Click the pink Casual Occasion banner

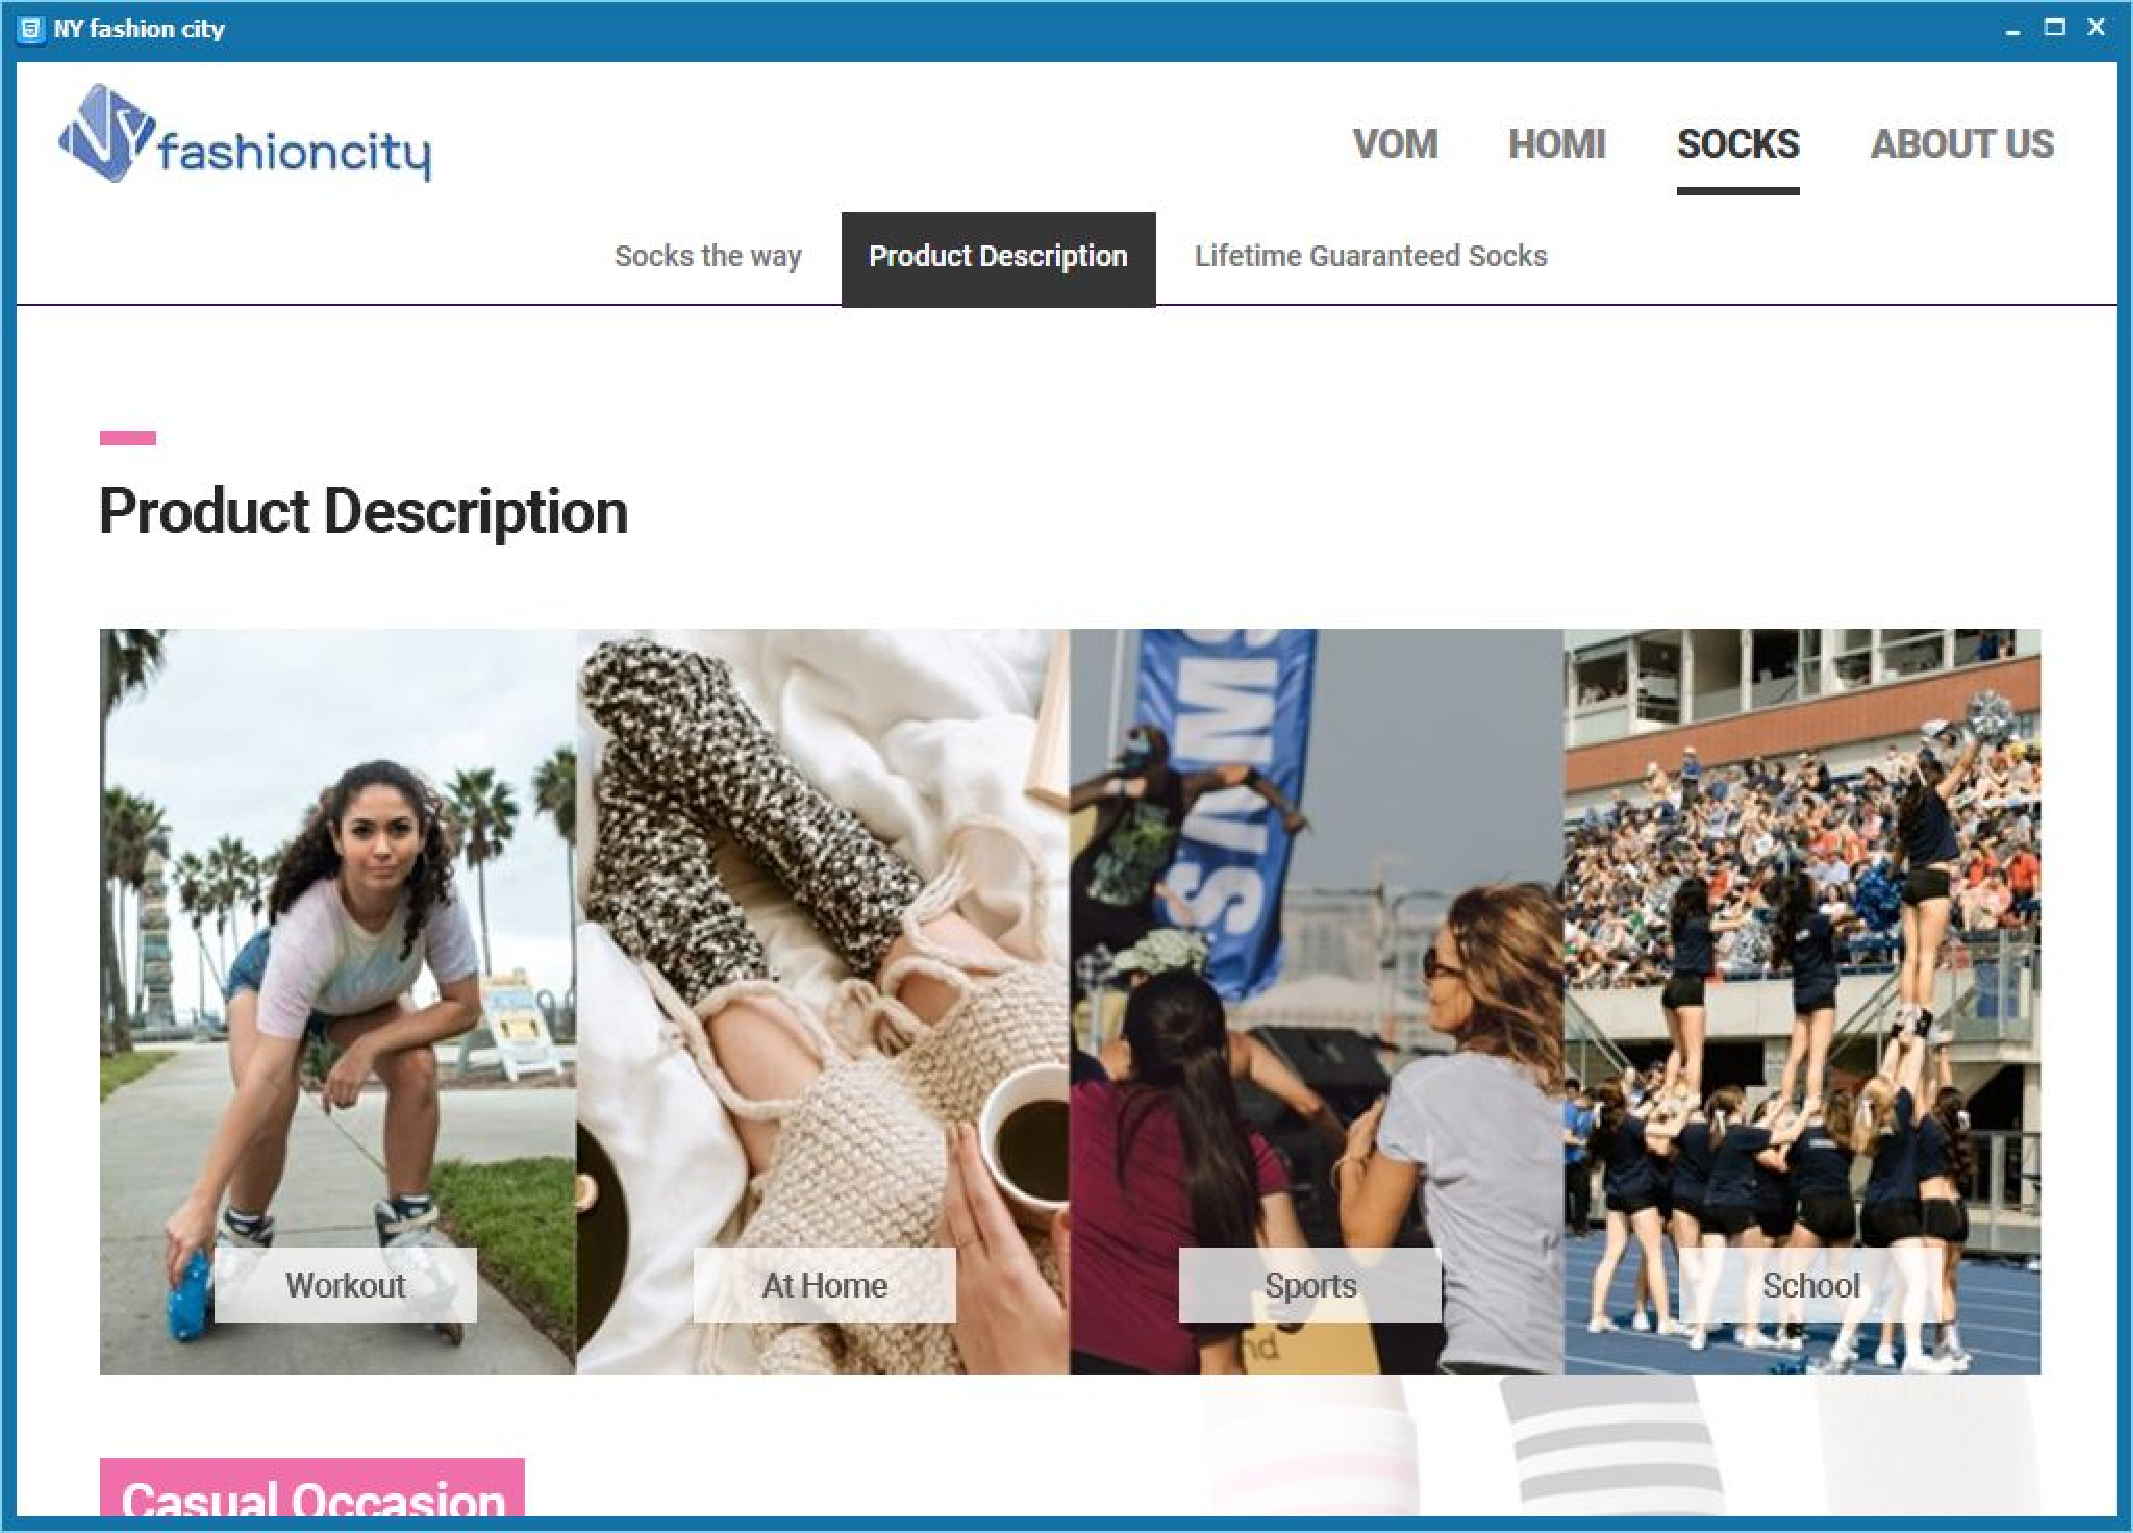[312, 1488]
